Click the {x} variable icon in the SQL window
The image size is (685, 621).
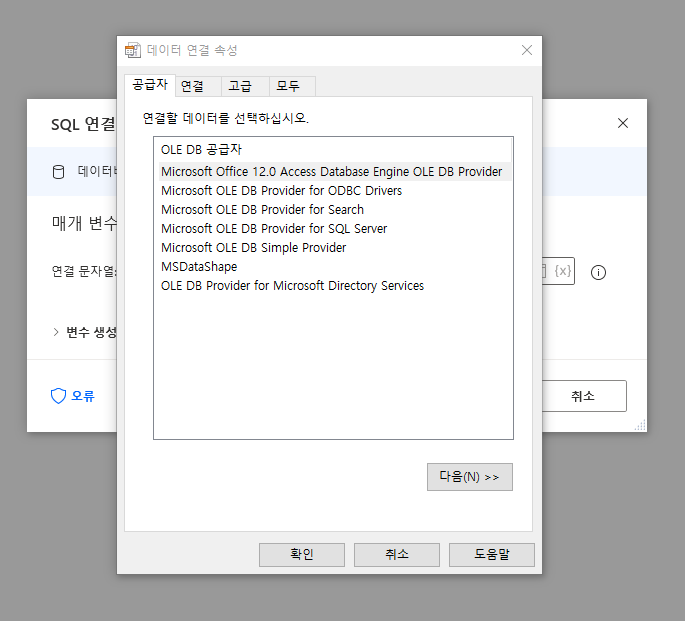563,271
